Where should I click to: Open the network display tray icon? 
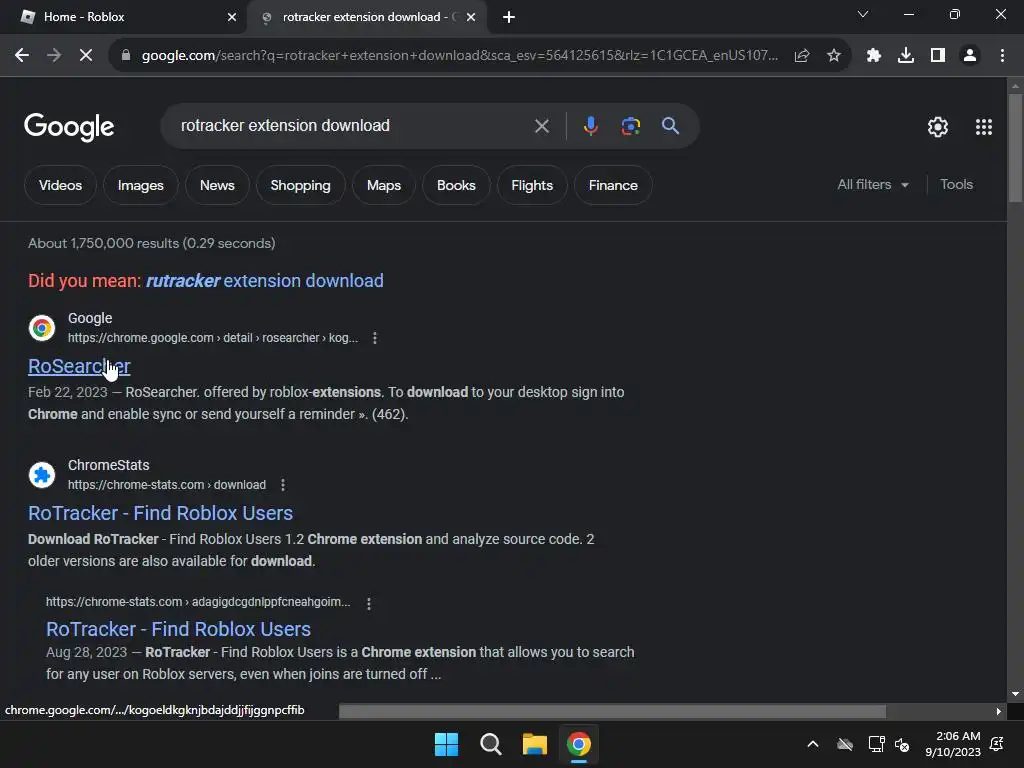[876, 744]
